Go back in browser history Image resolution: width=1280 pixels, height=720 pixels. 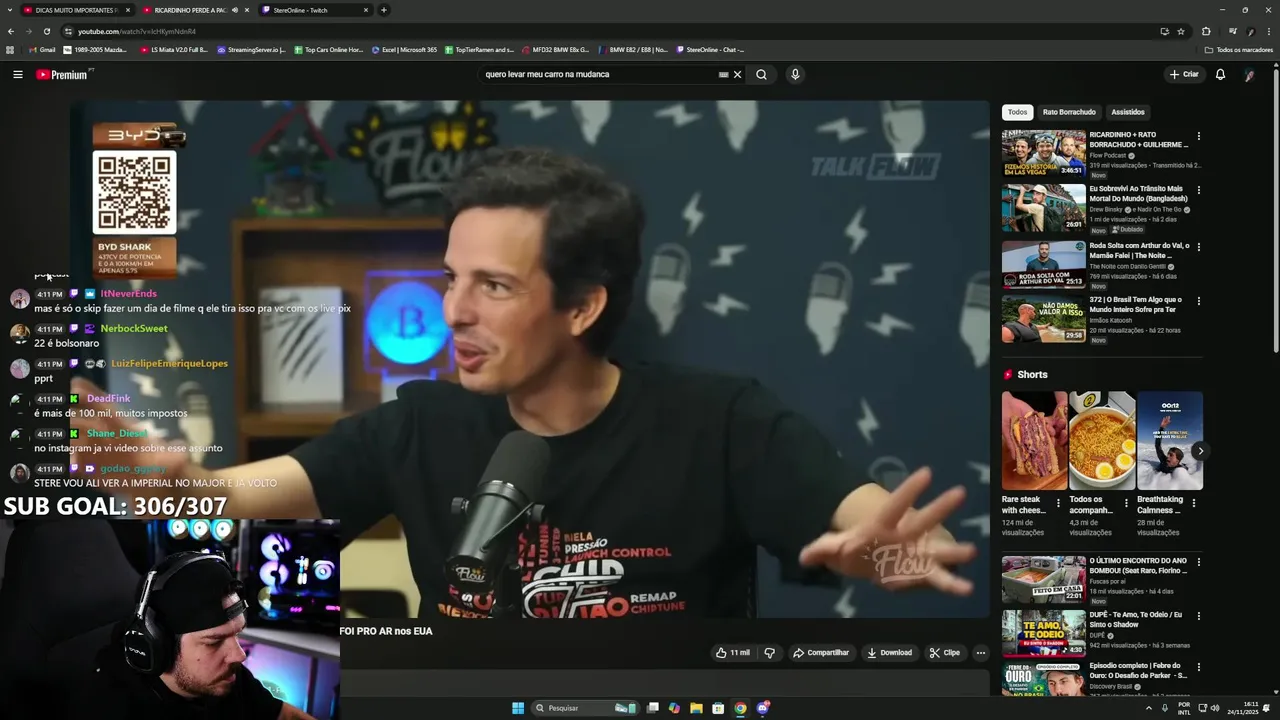(11, 31)
